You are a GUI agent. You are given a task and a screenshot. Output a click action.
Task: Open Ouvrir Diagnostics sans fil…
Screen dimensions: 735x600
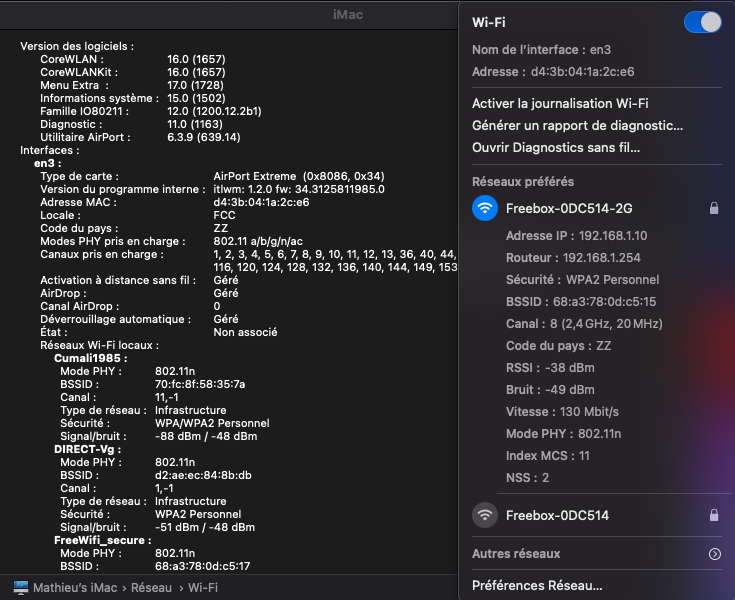[x=556, y=148]
